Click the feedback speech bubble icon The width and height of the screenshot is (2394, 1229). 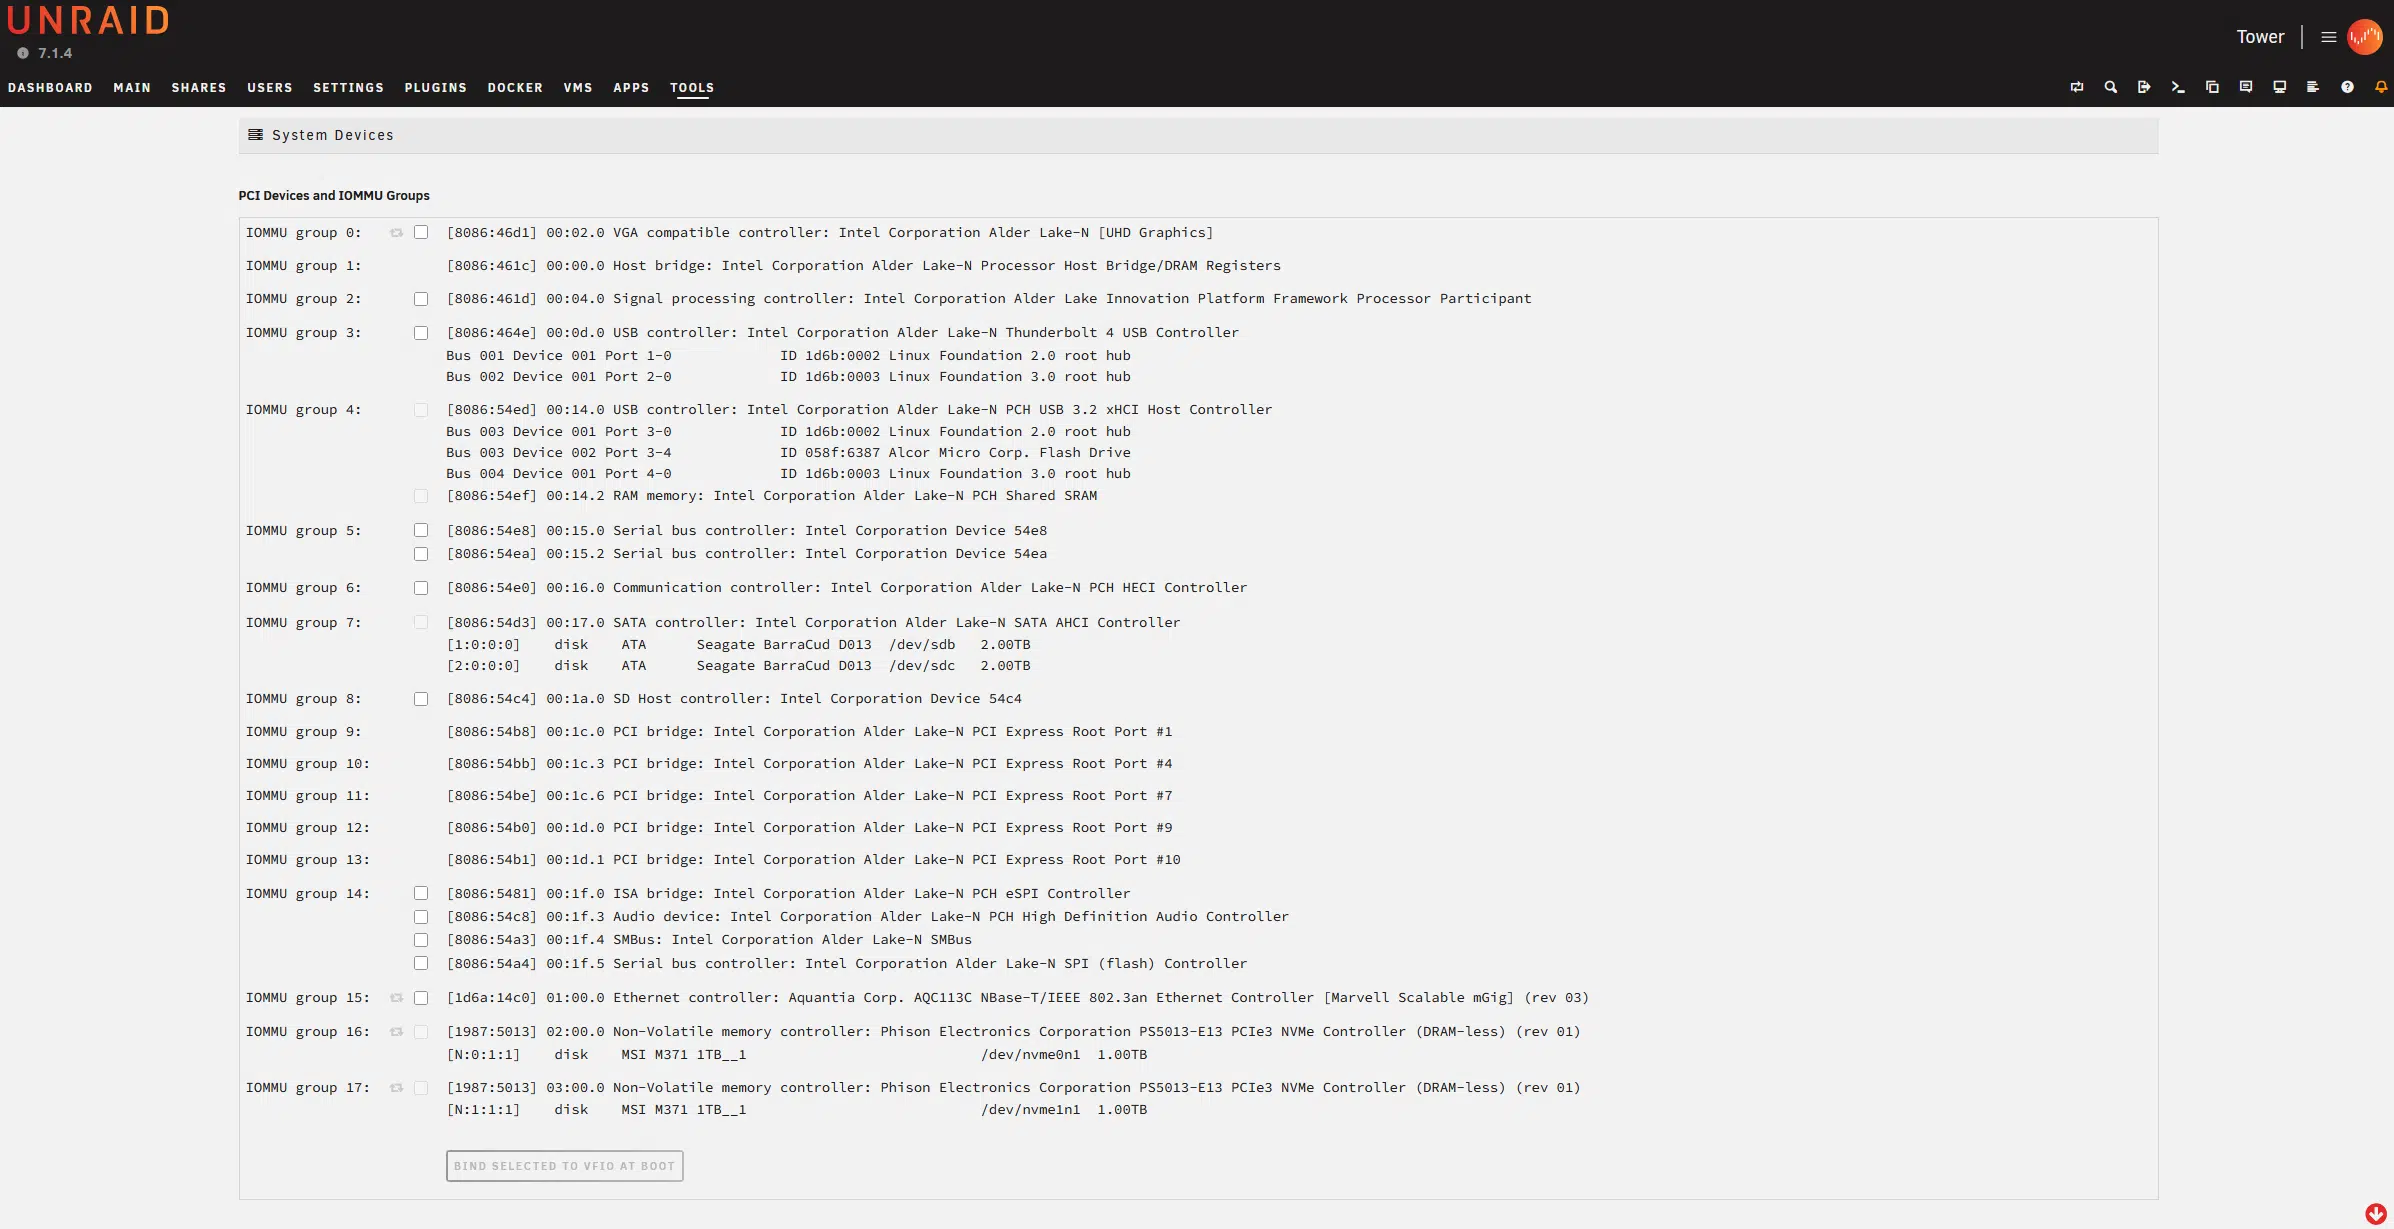click(2246, 87)
